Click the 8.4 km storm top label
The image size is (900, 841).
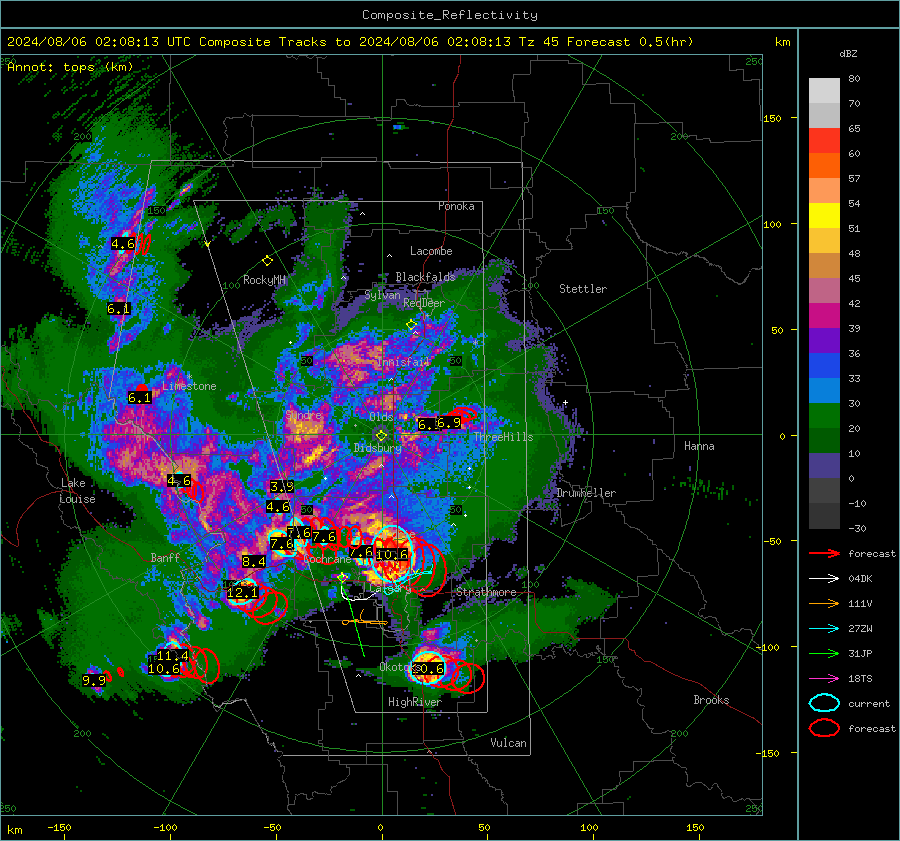click(254, 561)
